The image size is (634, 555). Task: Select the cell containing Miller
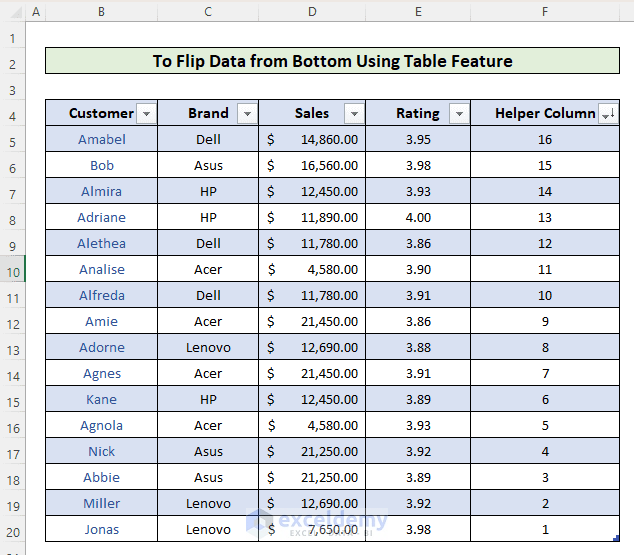pos(101,503)
